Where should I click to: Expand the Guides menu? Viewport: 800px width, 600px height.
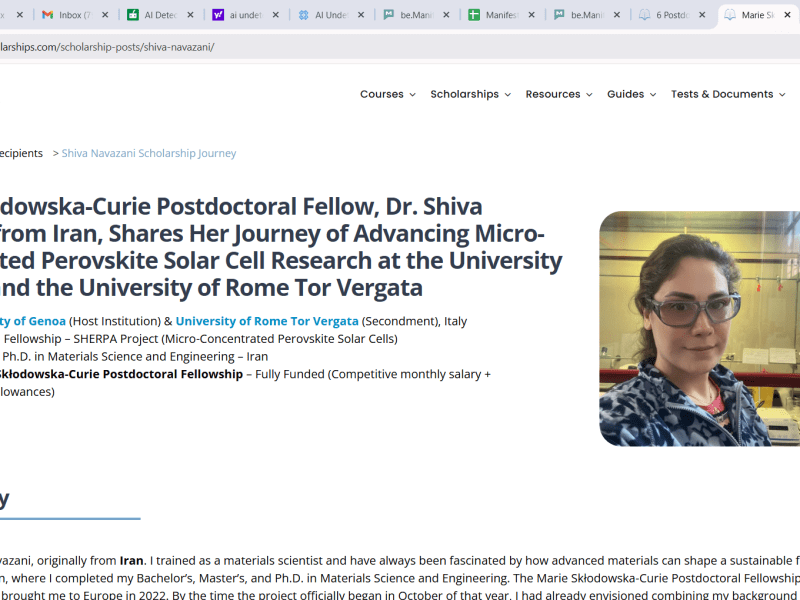[x=632, y=94]
